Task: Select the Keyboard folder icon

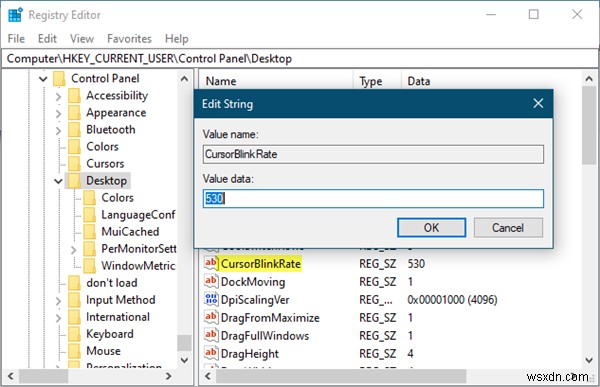Action: 74,334
